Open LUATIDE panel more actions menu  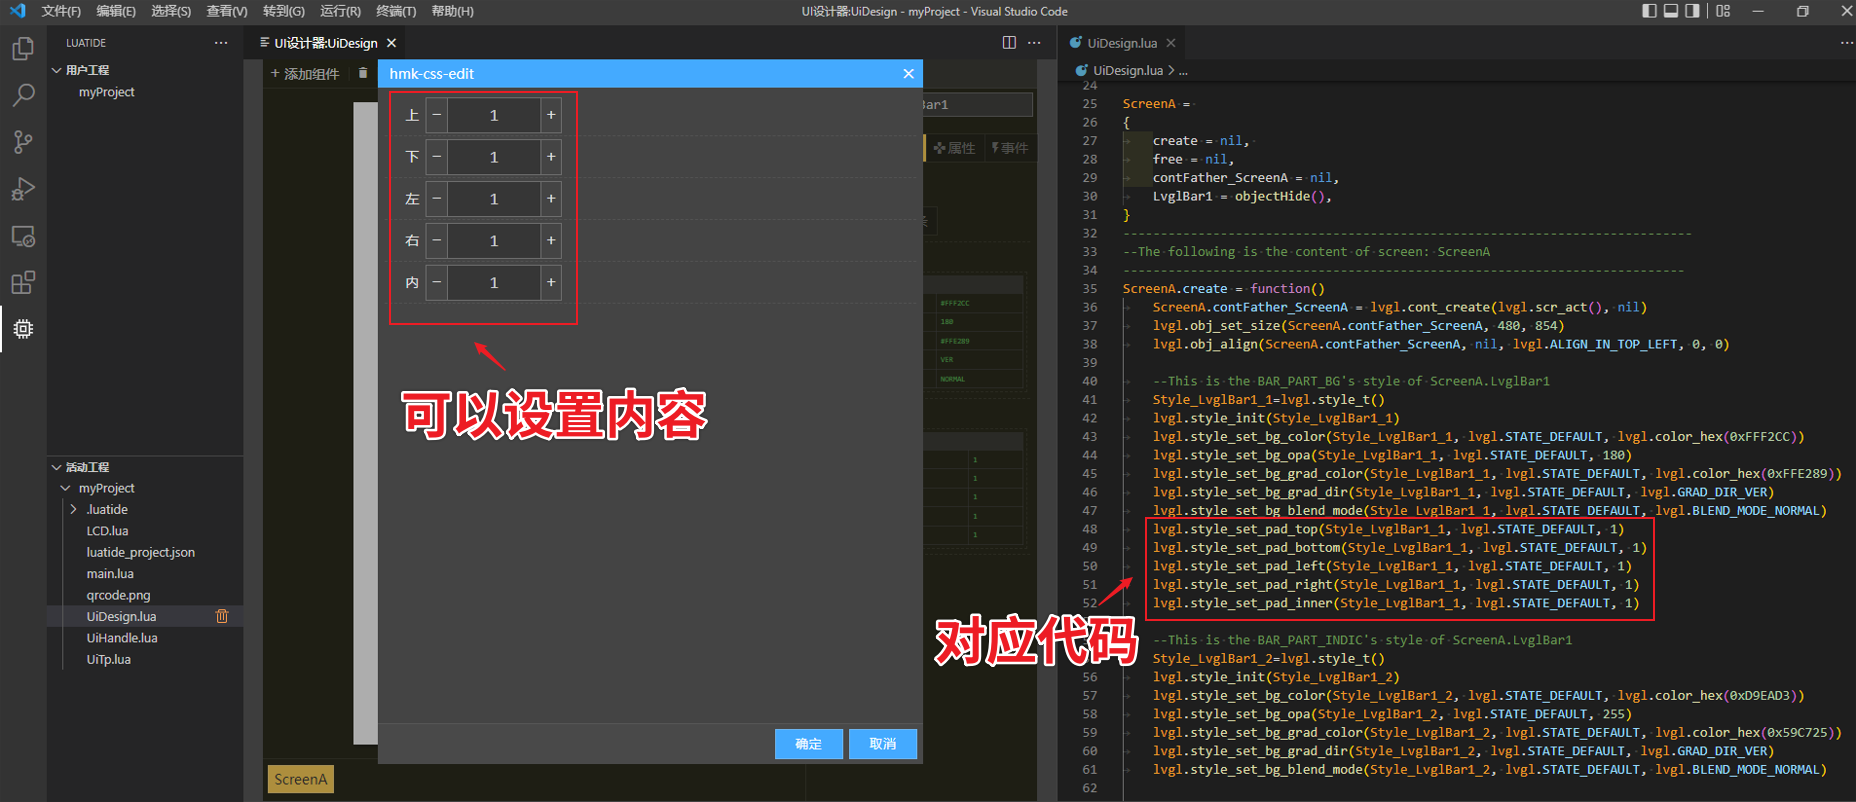pos(221,43)
